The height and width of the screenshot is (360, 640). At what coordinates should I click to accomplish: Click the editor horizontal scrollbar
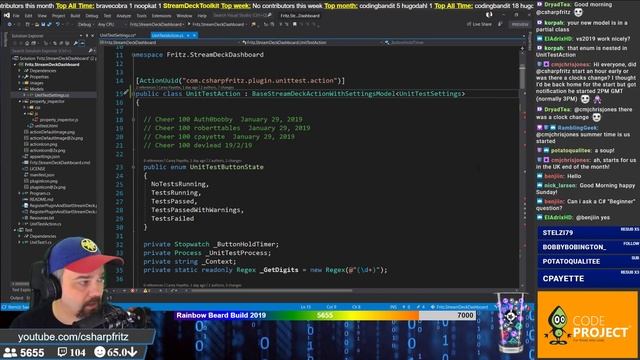(x=271, y=291)
